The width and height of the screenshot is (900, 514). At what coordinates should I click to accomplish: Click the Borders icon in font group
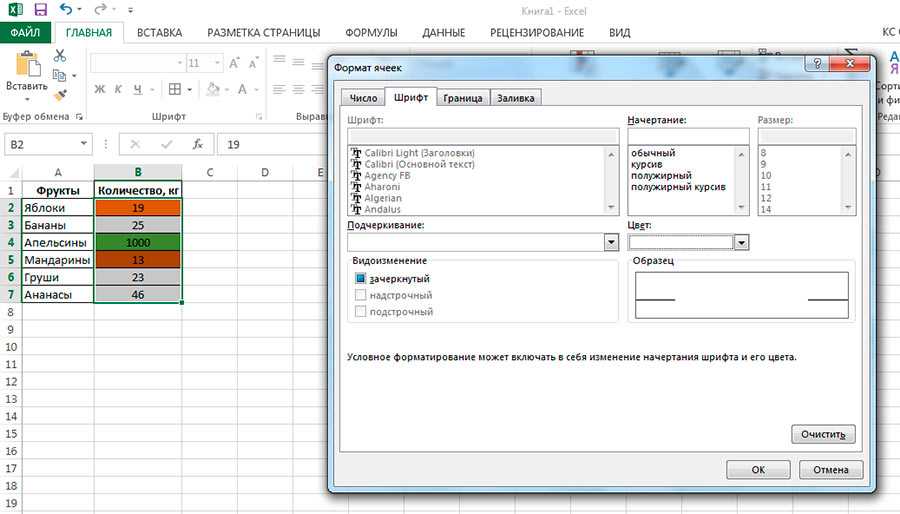pyautogui.click(x=174, y=89)
